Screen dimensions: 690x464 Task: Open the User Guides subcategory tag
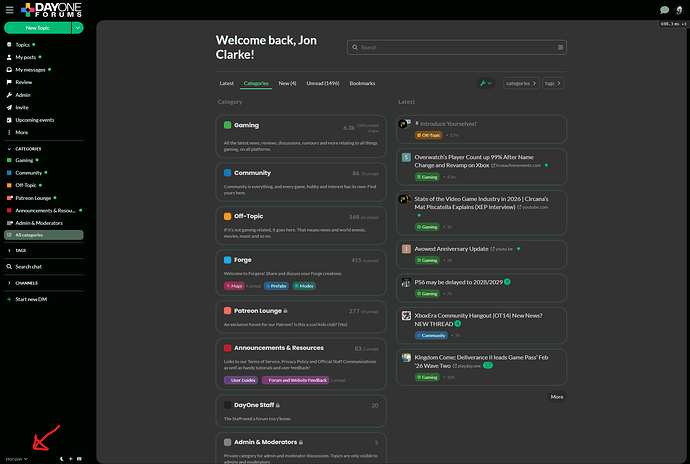click(241, 380)
